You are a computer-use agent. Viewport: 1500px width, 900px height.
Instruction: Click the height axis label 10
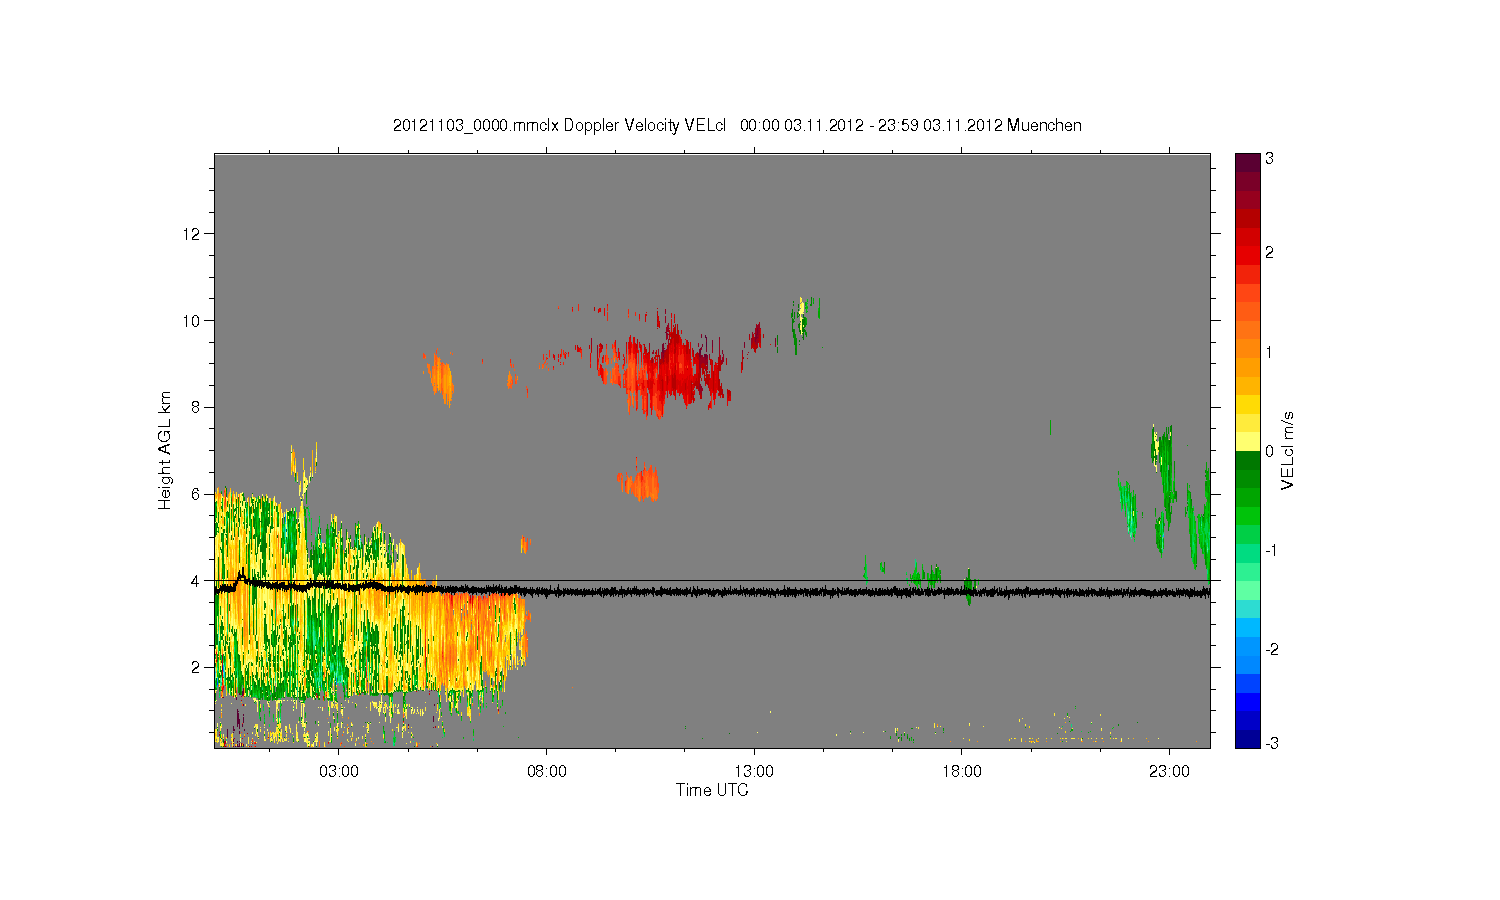(193, 321)
